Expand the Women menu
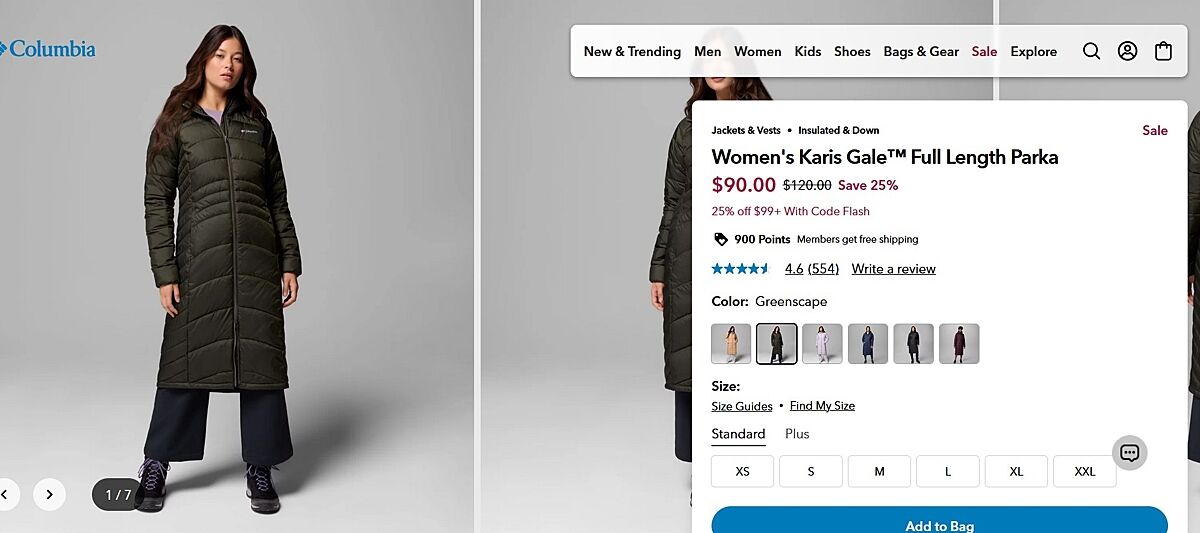 757,51
